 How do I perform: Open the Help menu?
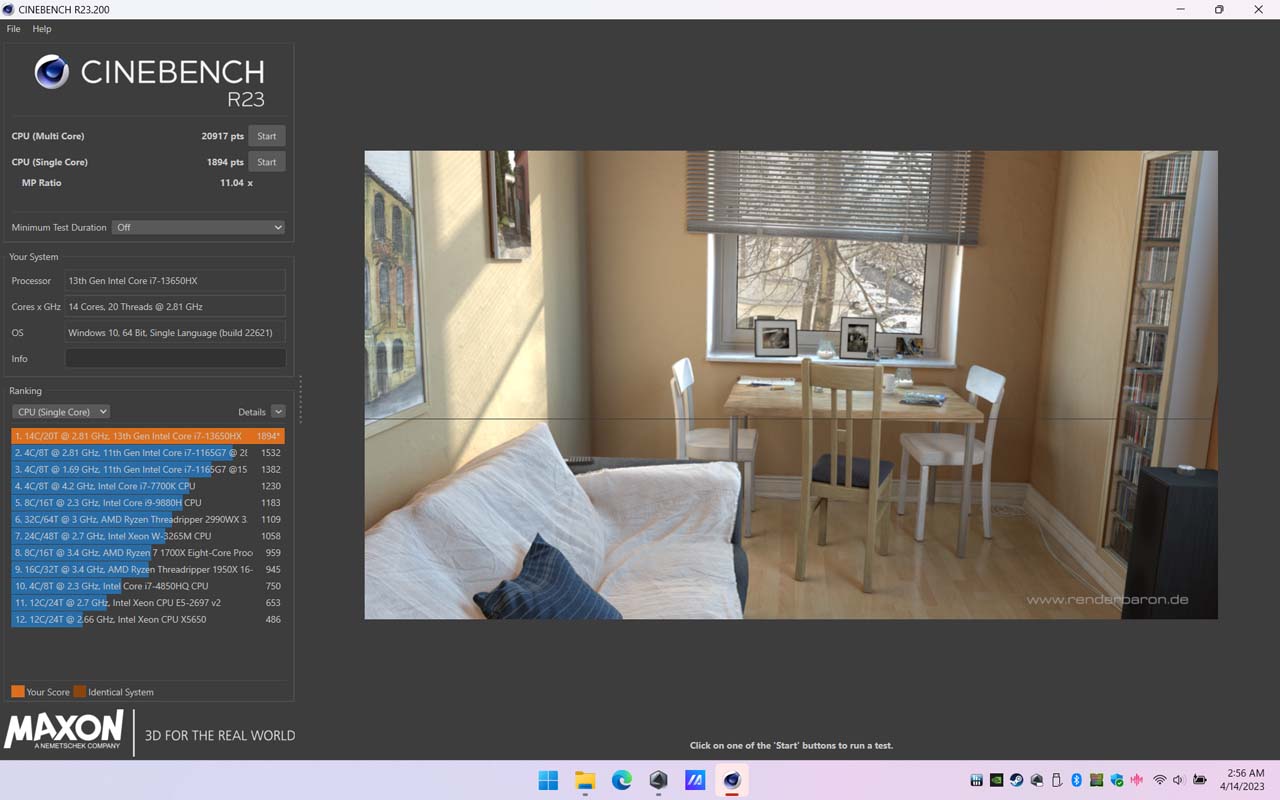[x=42, y=29]
